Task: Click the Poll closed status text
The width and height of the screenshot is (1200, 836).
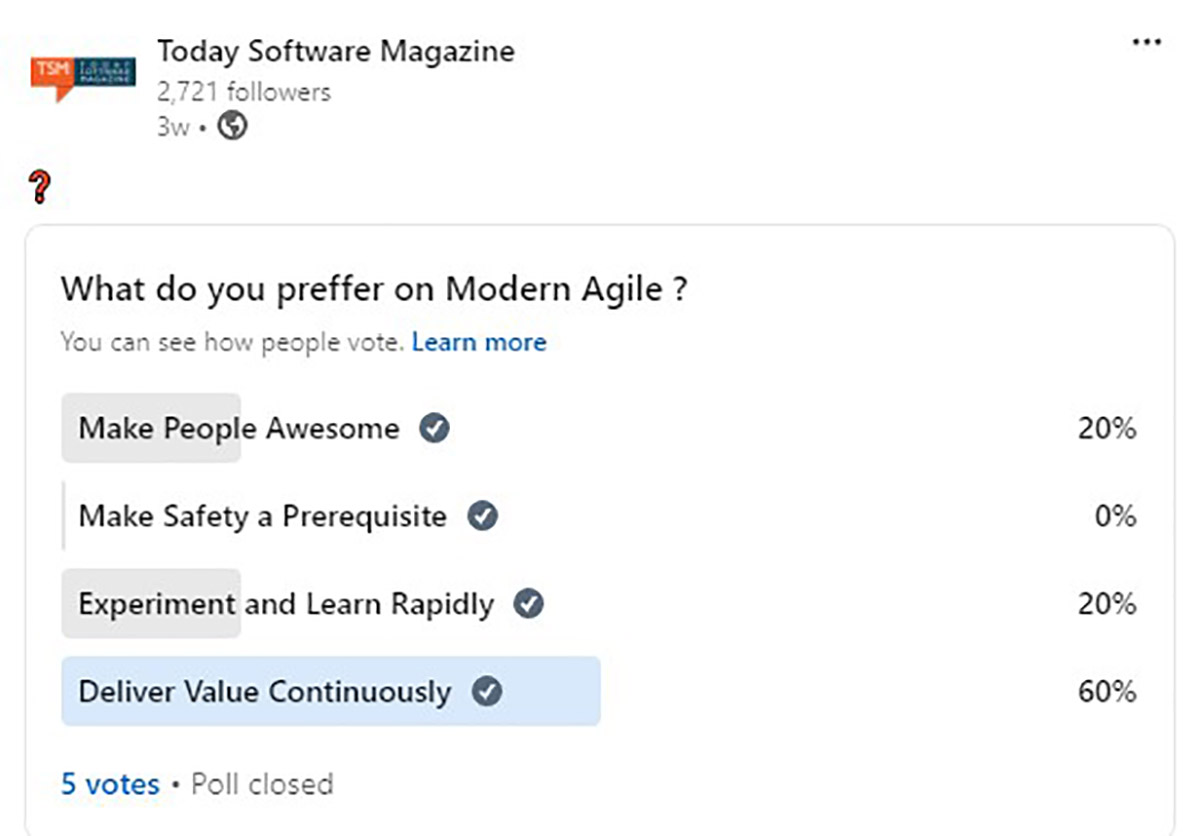Action: pyautogui.click(x=262, y=784)
